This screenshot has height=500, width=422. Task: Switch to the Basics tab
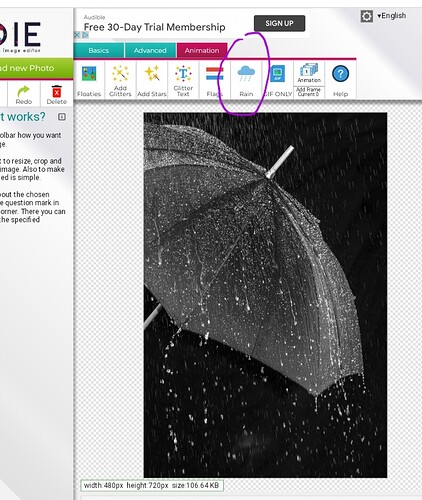[x=99, y=50]
